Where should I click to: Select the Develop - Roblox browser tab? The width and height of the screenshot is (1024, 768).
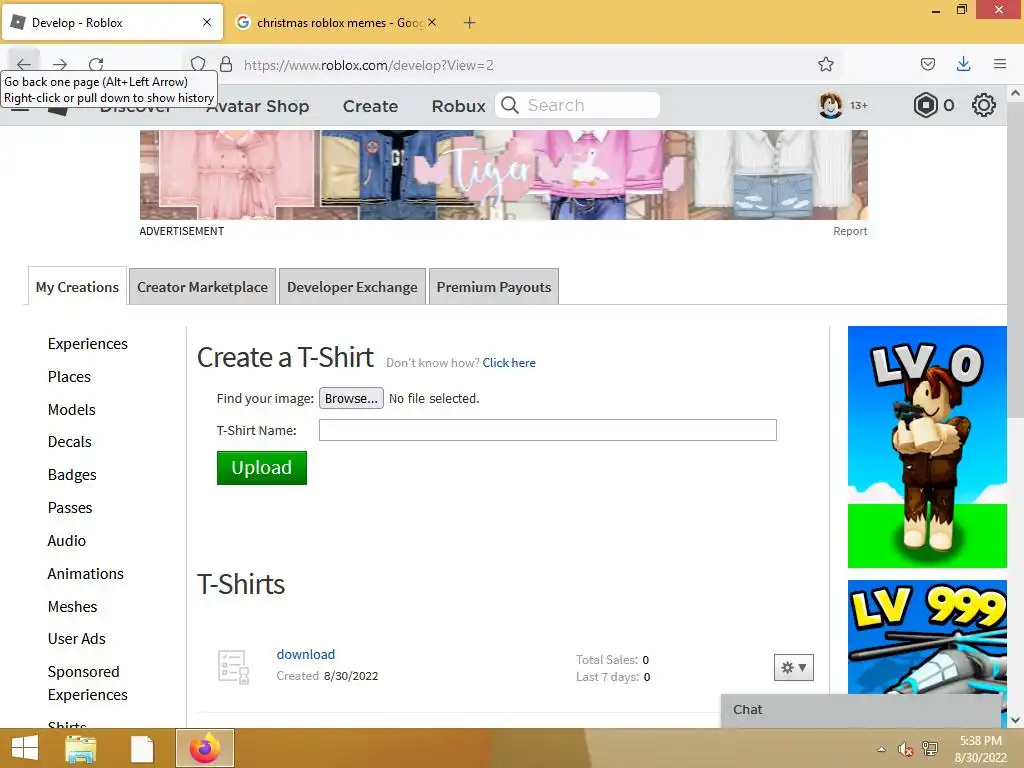[112, 23]
